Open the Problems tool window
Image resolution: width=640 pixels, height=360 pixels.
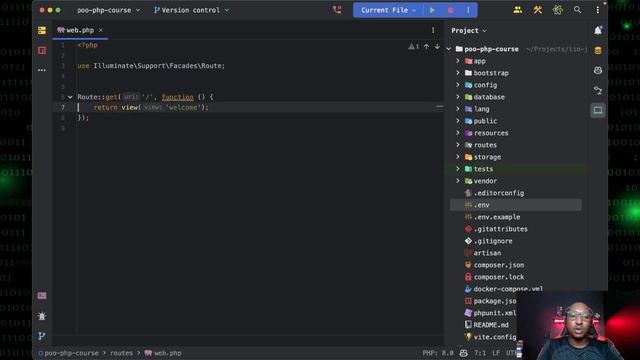point(42,316)
